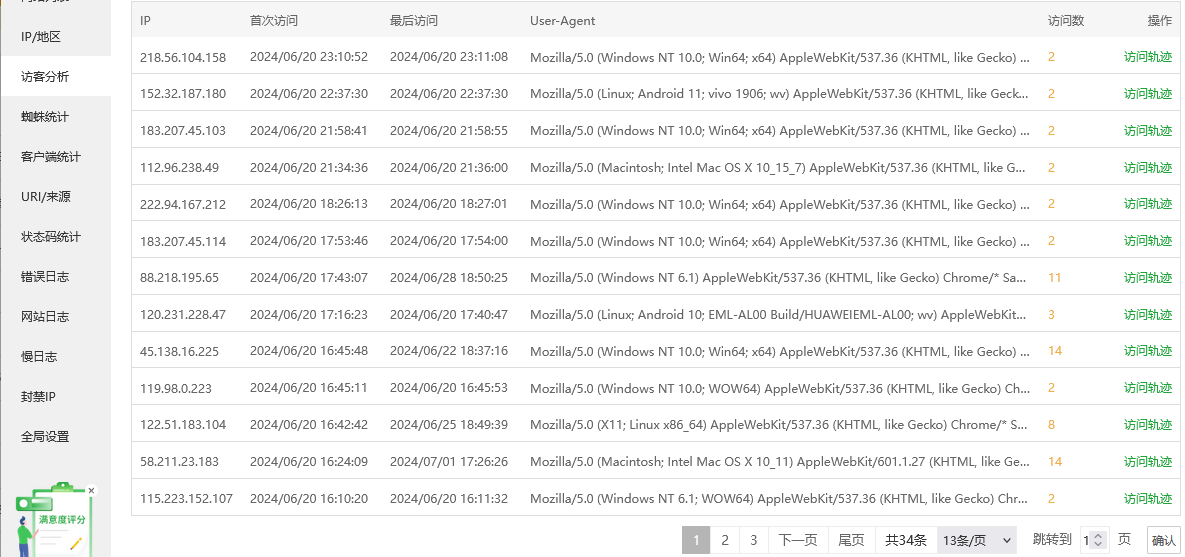Screen dimensions: 1185x557
Task: Click 确认 to confirm page jump
Action: (x=1163, y=540)
